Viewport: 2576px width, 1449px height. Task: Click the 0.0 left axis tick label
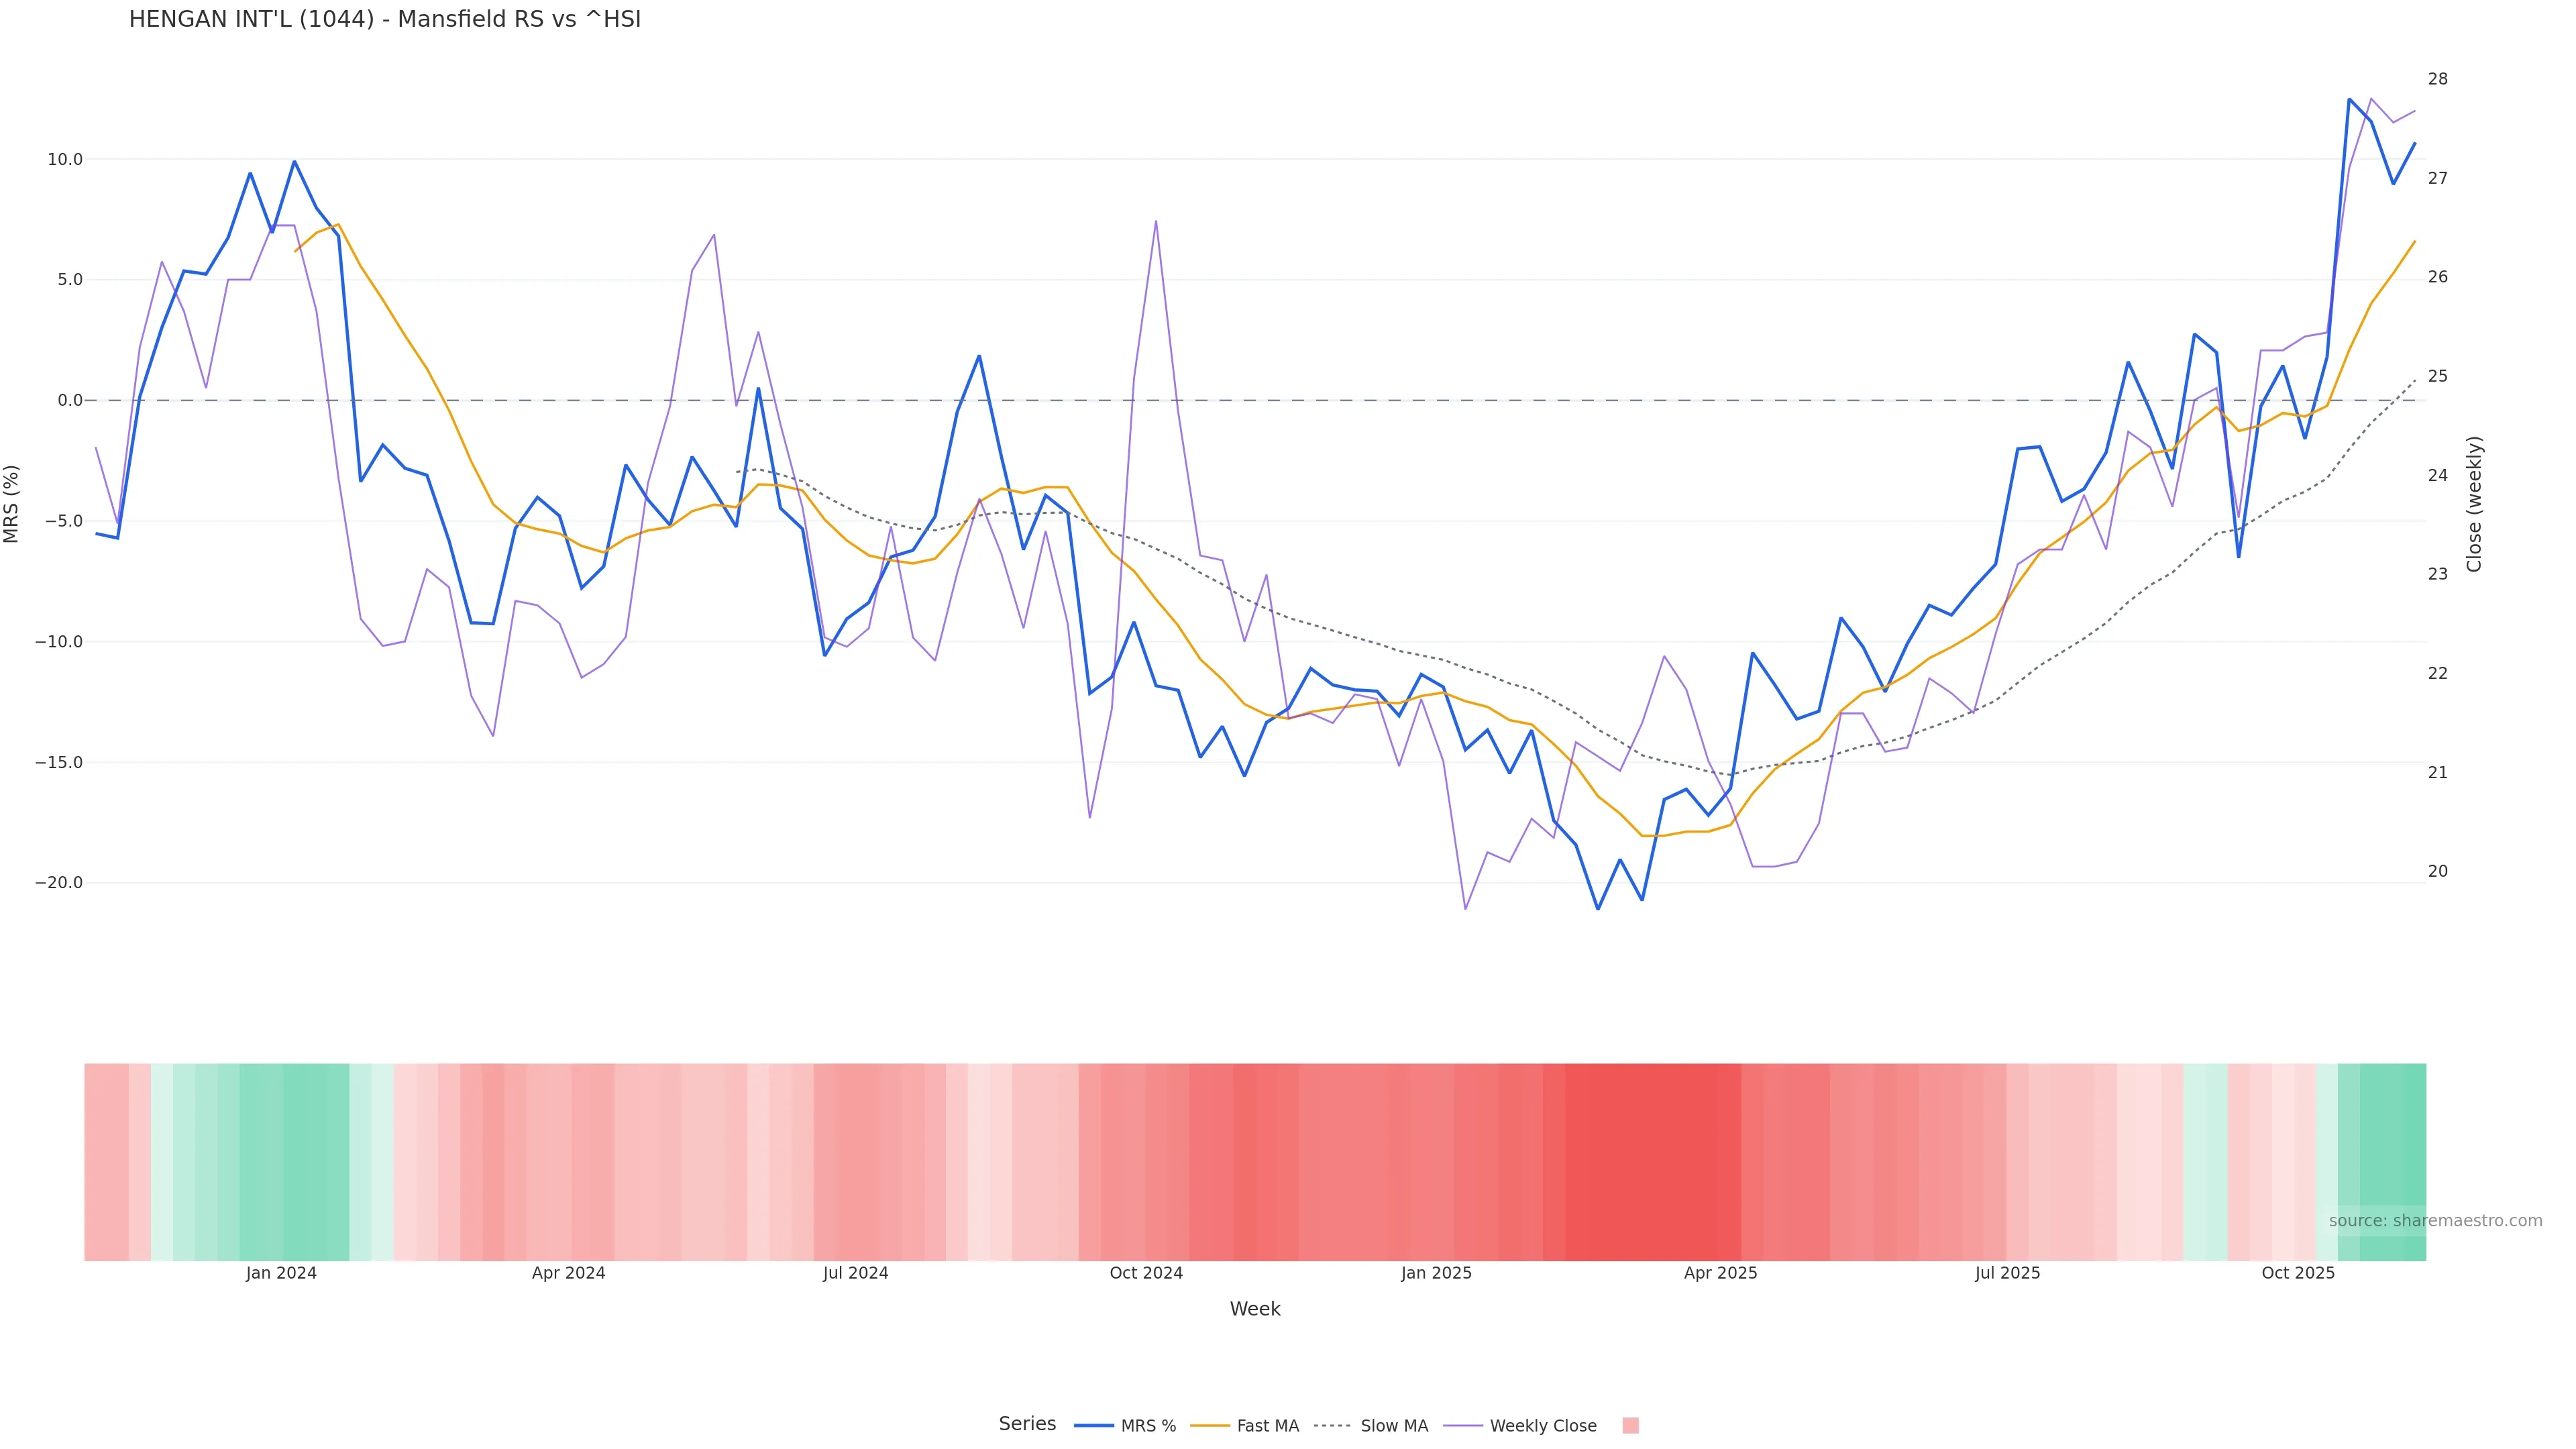pos(70,400)
